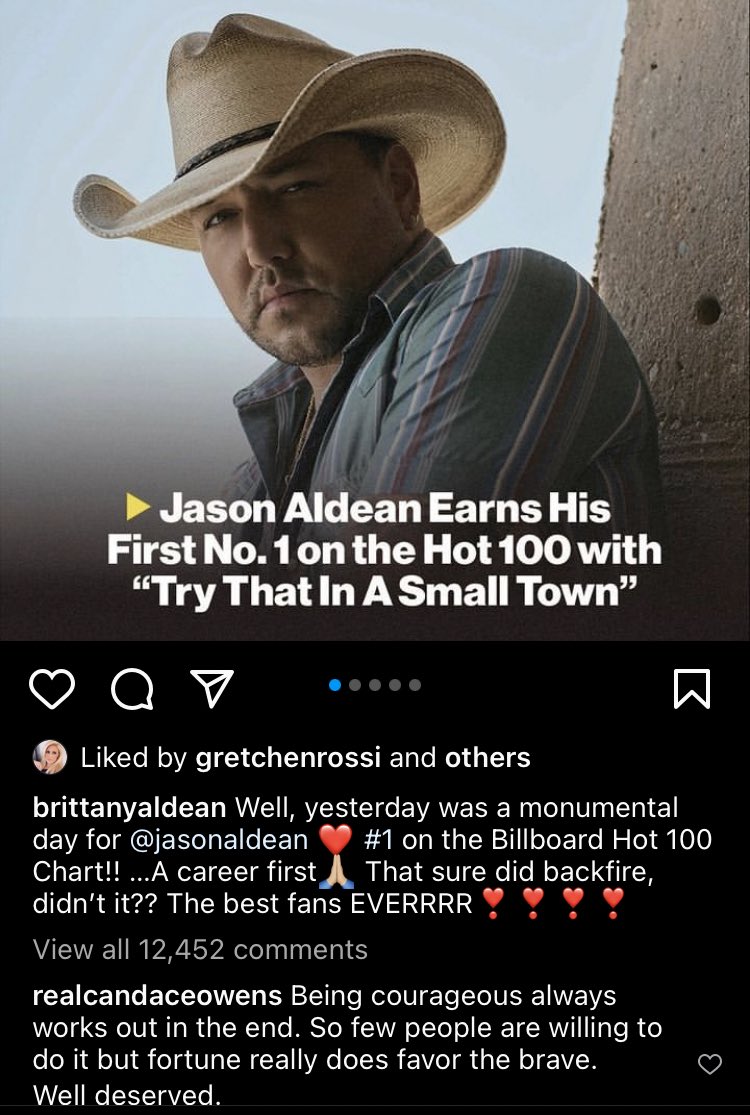
Task: Tap the Jason Aldean headline text
Action: (x=384, y=550)
